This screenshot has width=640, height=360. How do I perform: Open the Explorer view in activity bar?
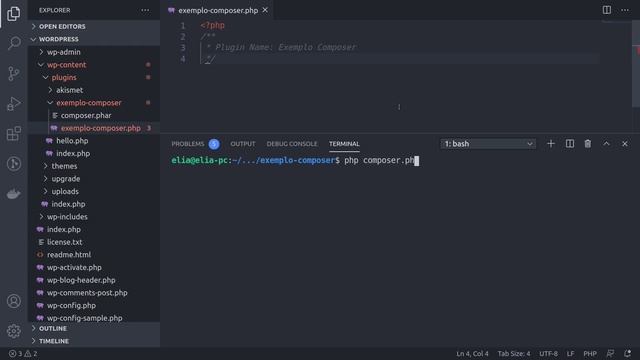tap(13, 14)
